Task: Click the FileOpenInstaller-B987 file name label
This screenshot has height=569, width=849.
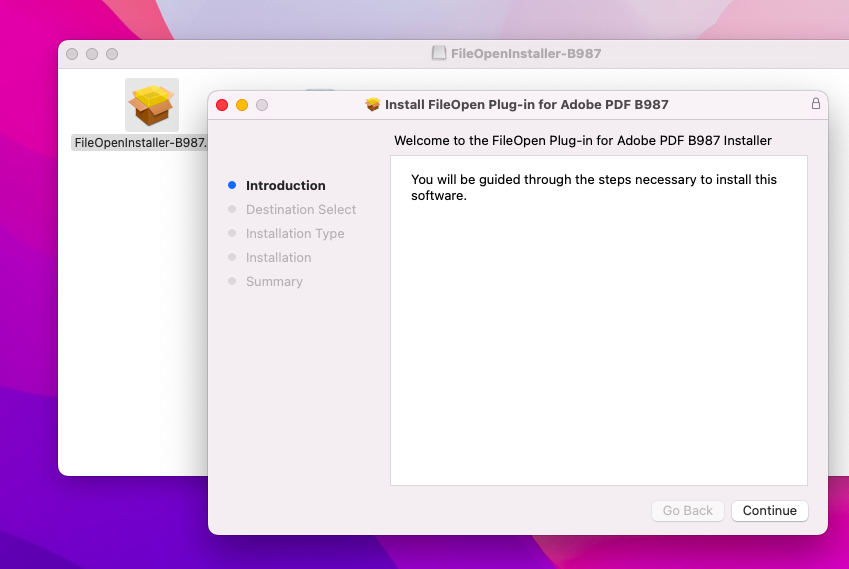Action: [x=140, y=143]
